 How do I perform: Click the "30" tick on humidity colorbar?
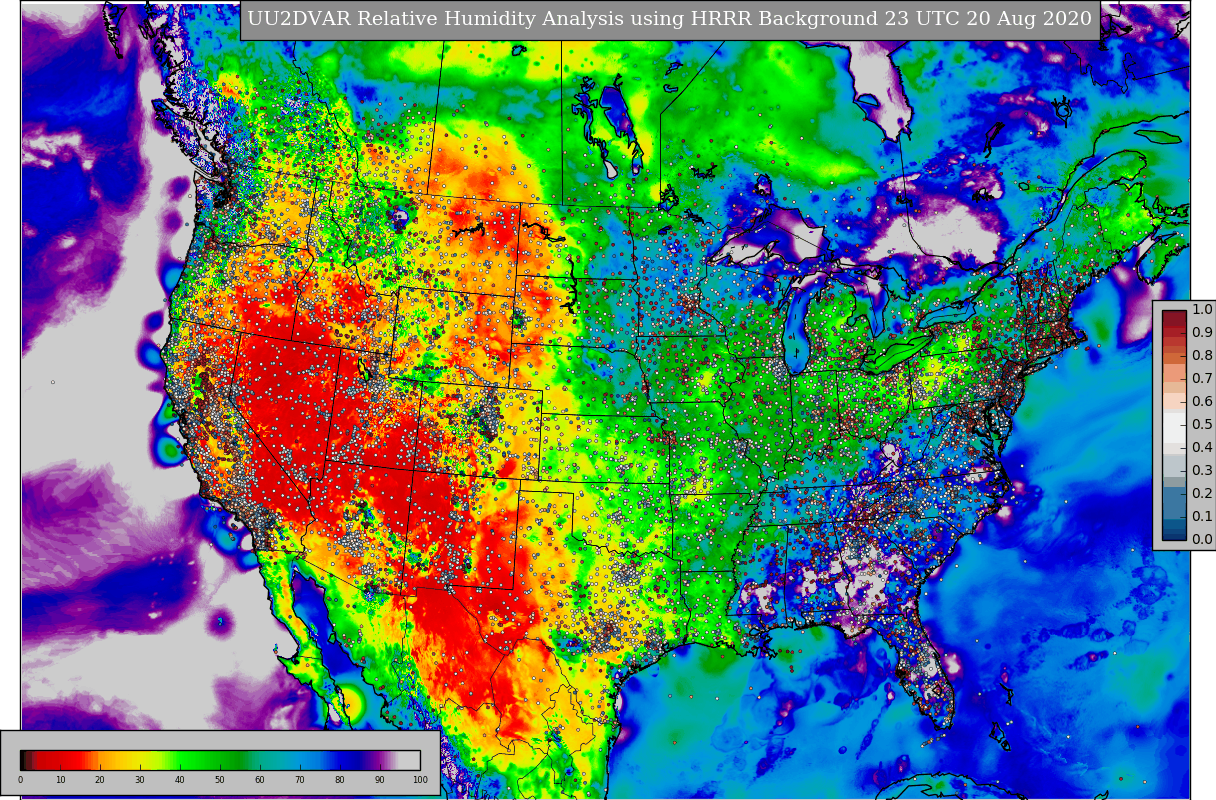point(140,780)
